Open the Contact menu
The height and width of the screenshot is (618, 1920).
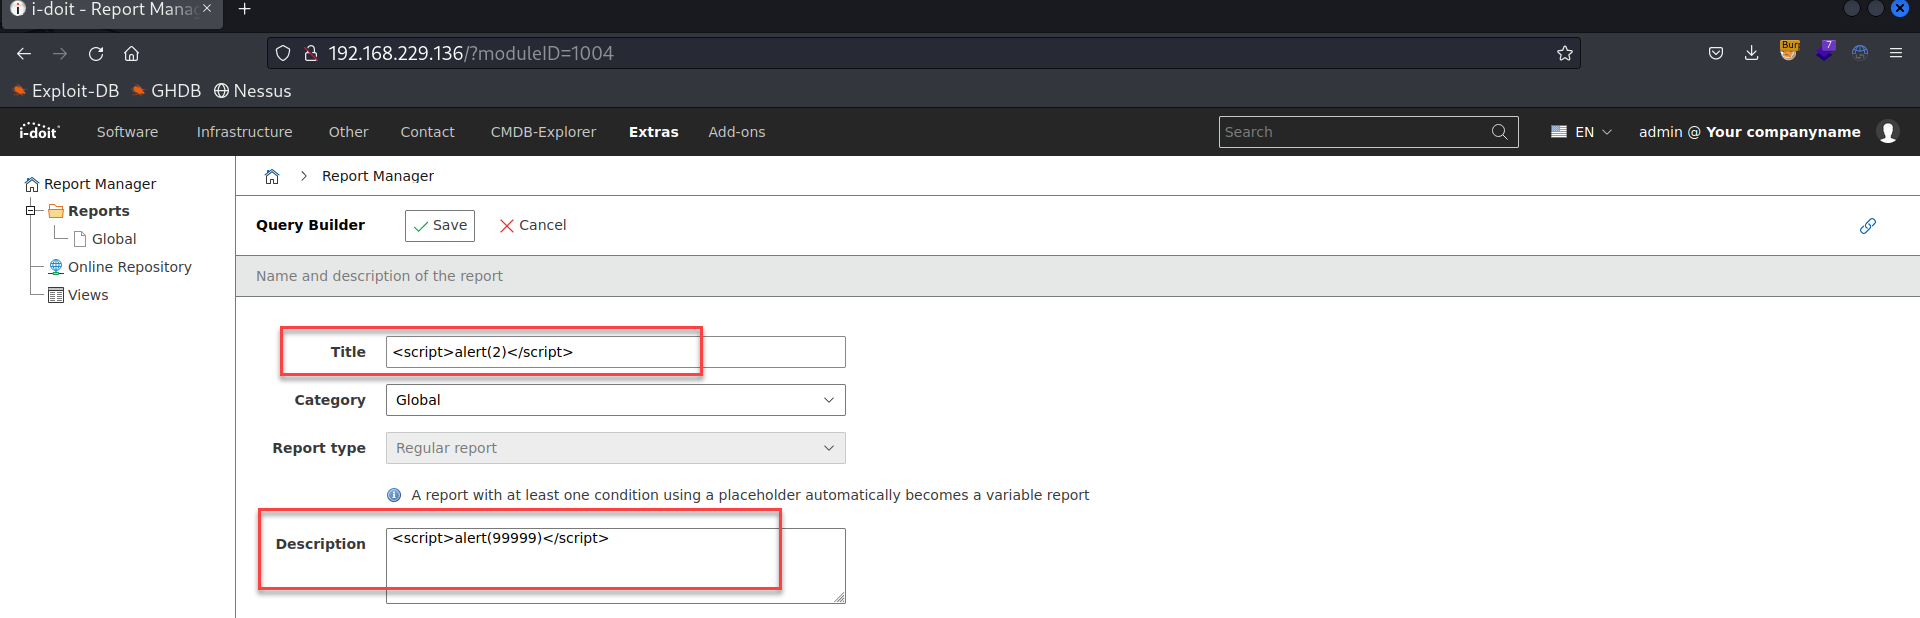pyautogui.click(x=427, y=132)
